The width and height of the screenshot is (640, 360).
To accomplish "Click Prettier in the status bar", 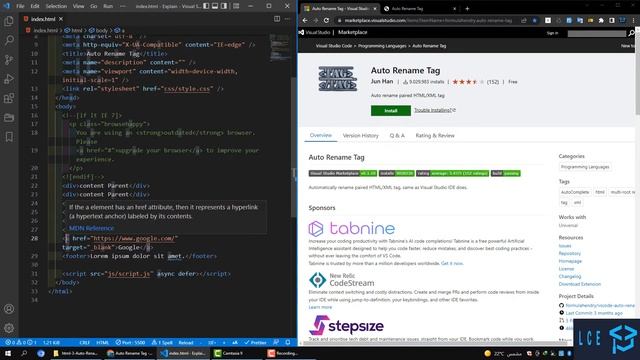I will tap(256, 342).
